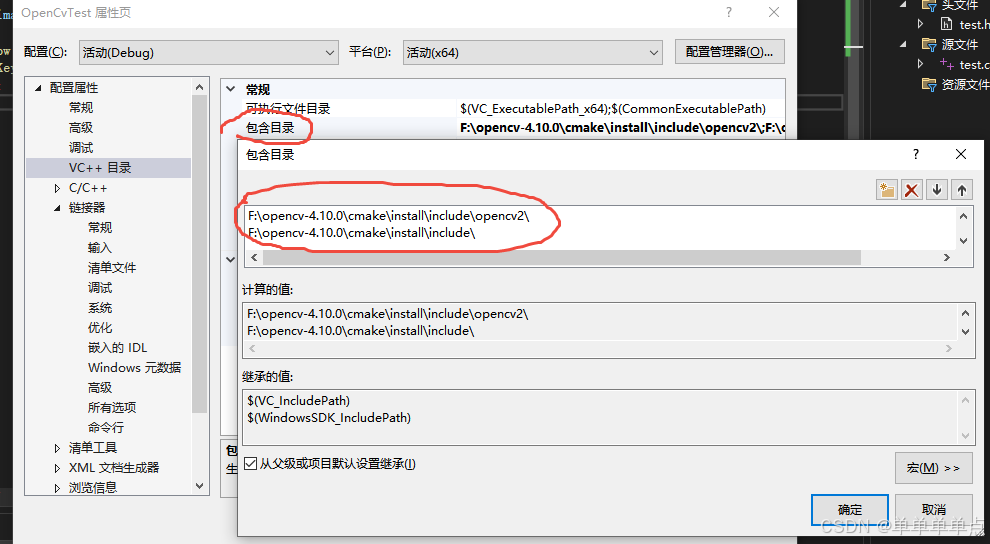Select 系统 under 链接器
Viewport: 990px width, 544px height.
[100, 308]
